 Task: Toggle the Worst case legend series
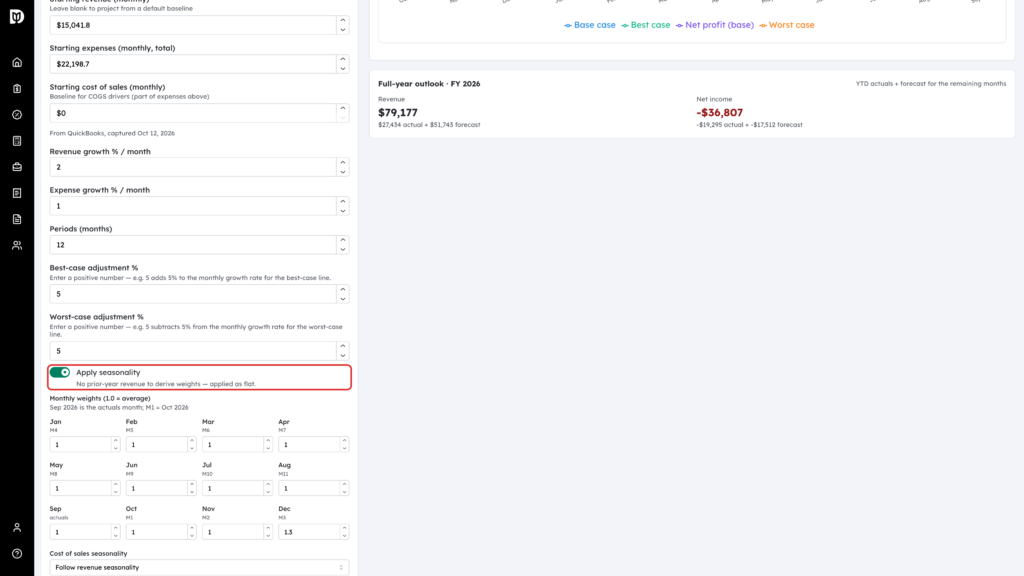(787, 25)
